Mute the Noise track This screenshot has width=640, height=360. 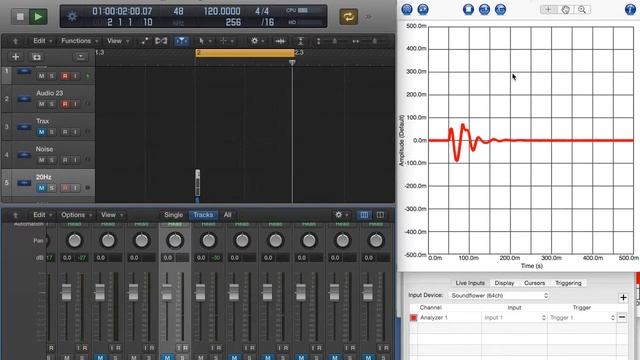pyautogui.click(x=41, y=160)
